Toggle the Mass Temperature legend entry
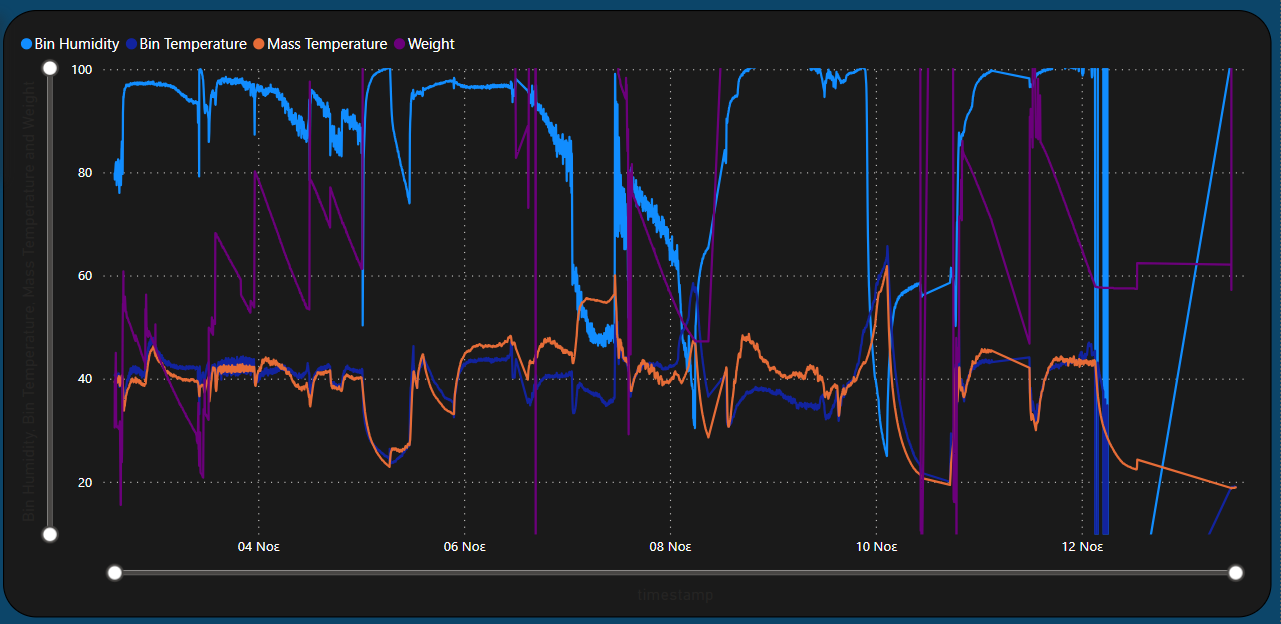Screen dimensions: 1281x624 (x=320, y=44)
